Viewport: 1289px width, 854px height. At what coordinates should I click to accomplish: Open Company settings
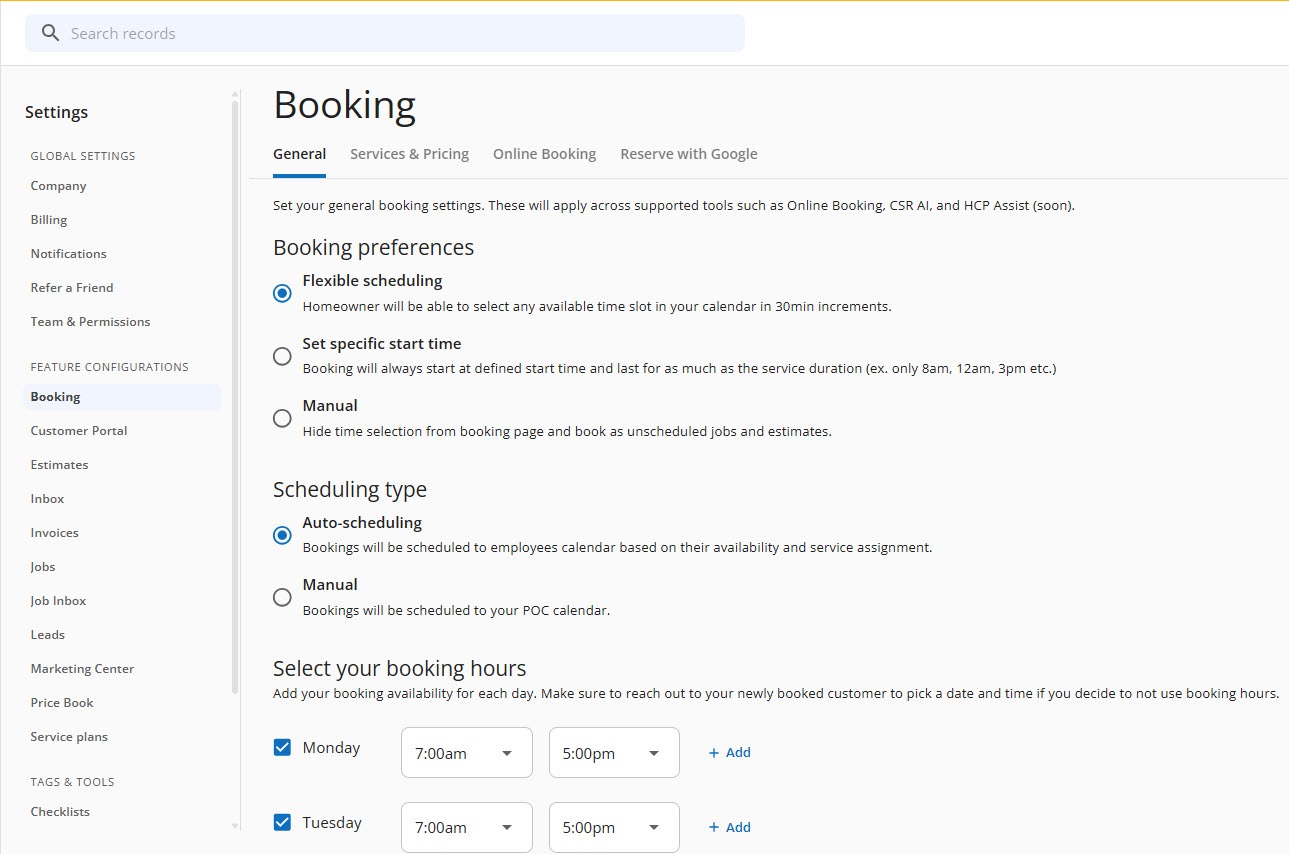[x=58, y=186]
